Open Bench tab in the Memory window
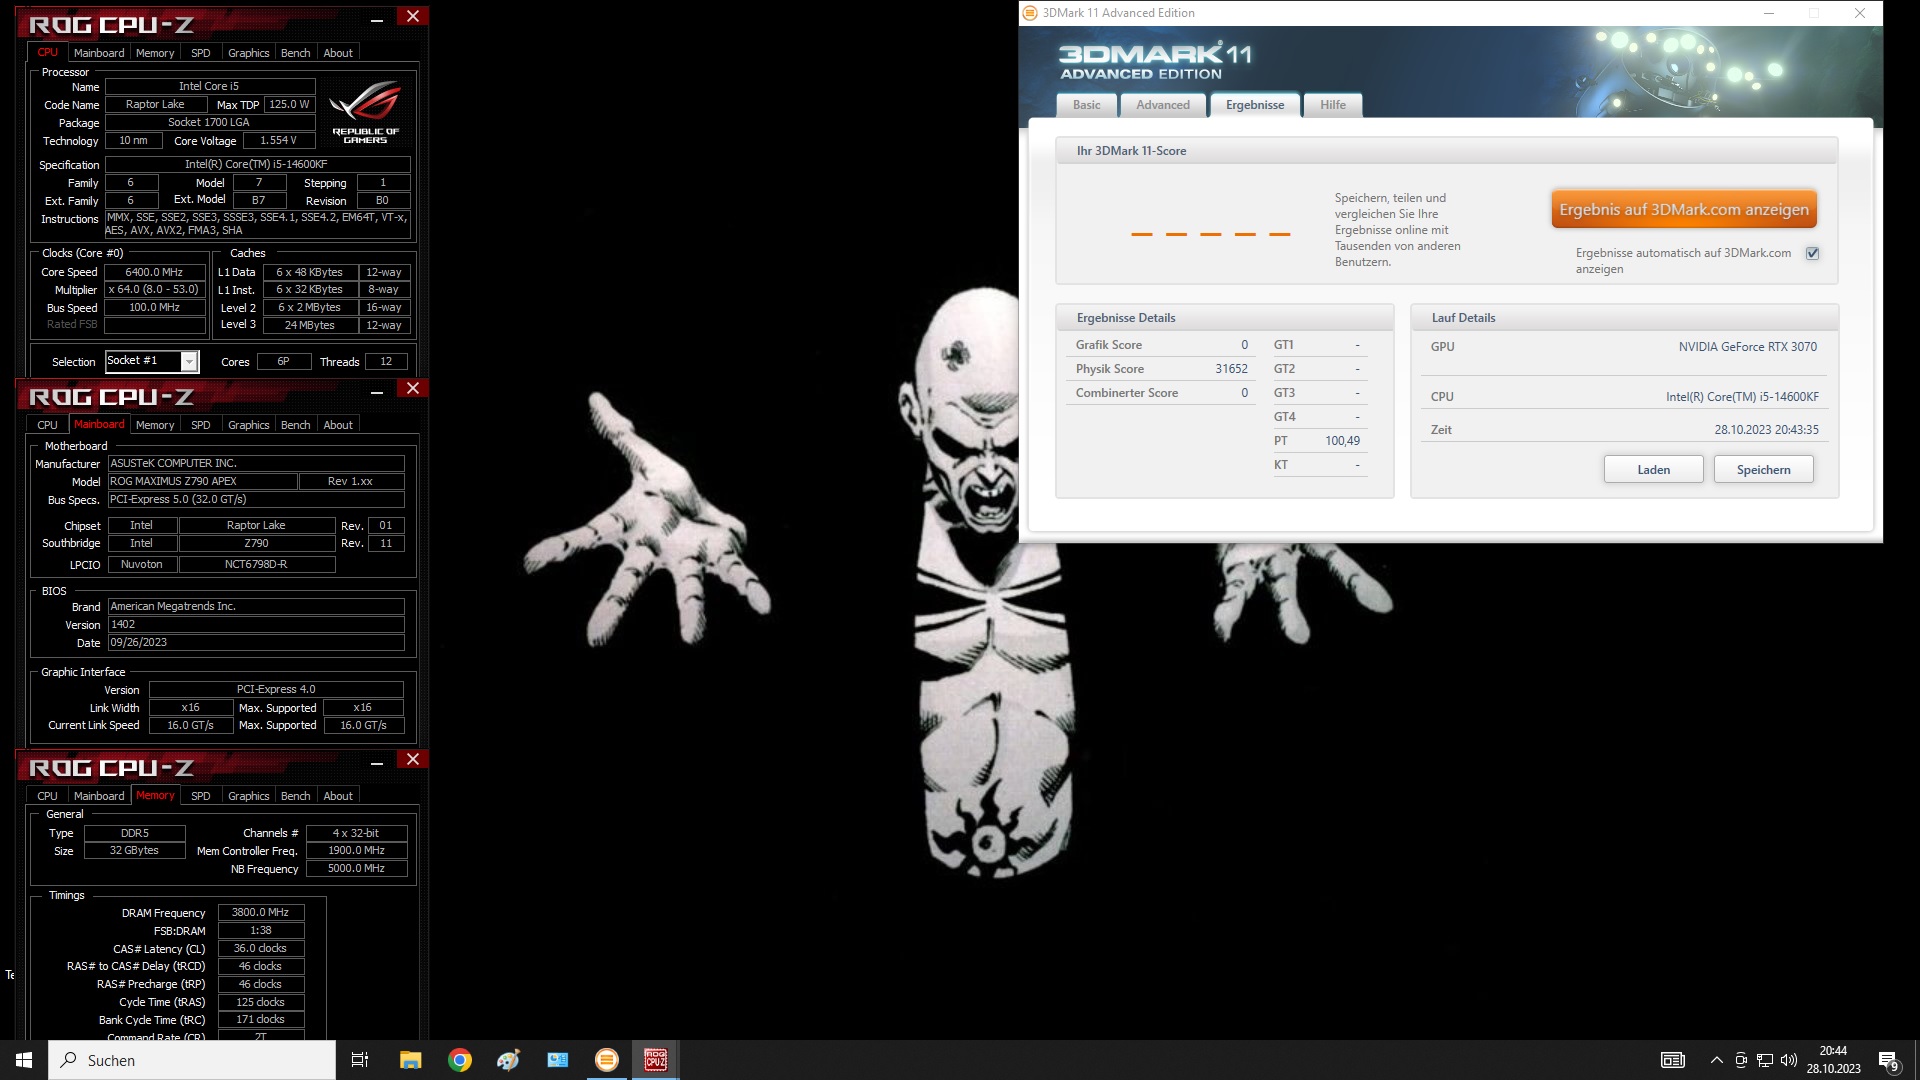The height and width of the screenshot is (1080, 1920). 296,796
